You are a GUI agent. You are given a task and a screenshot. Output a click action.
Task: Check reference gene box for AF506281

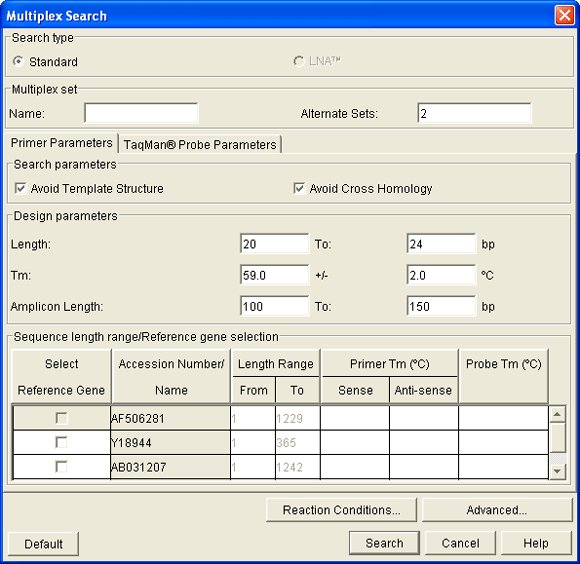pos(61,418)
